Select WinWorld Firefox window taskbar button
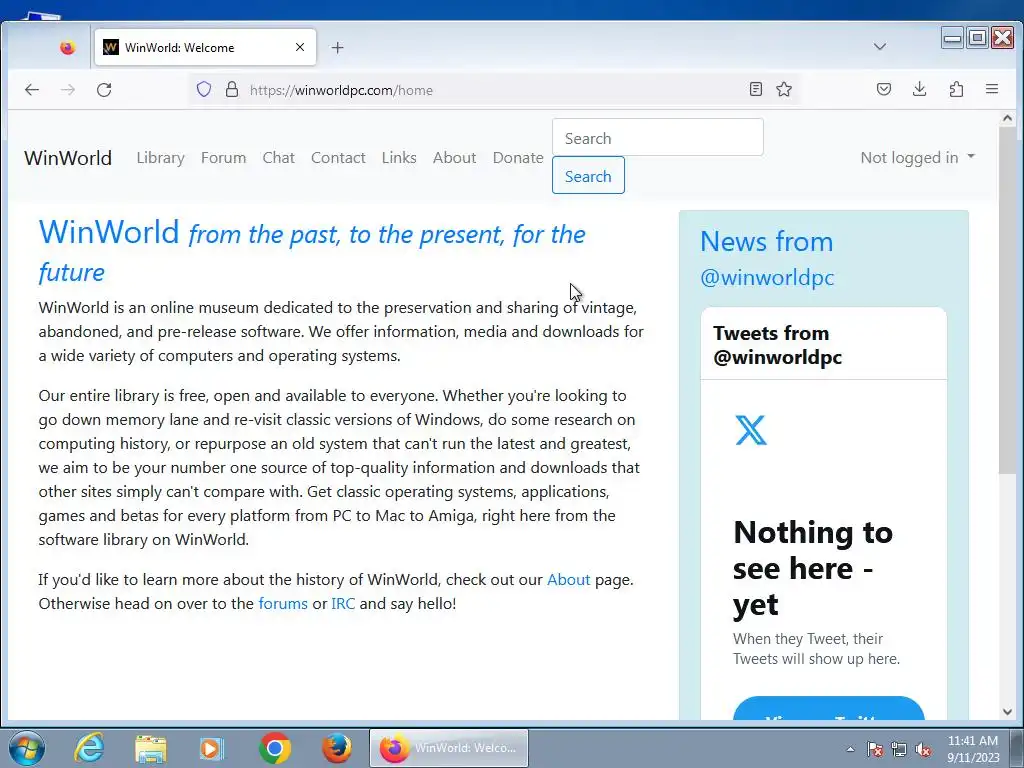This screenshot has width=1024, height=768. [449, 748]
